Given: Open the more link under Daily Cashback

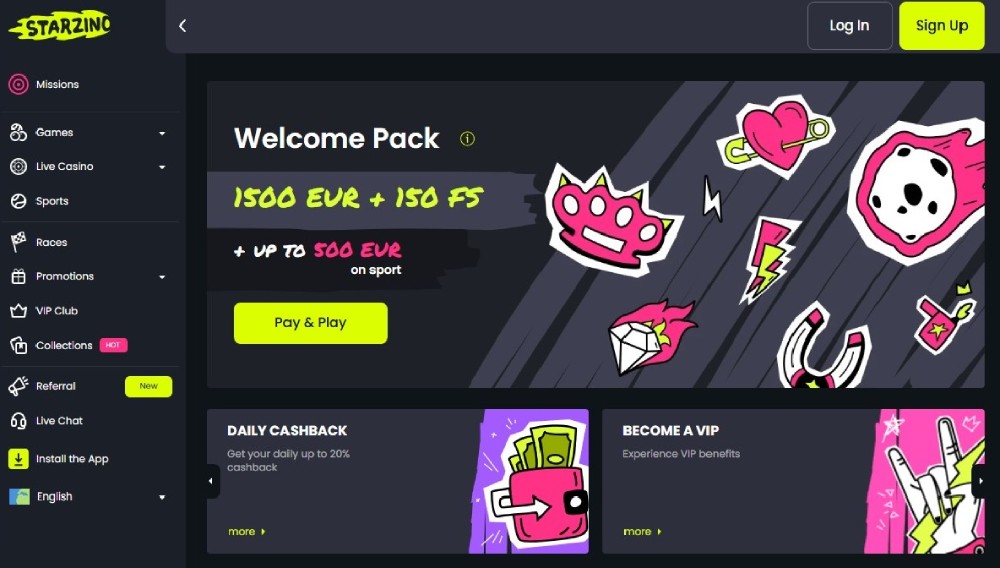Looking at the screenshot, I should click(247, 531).
